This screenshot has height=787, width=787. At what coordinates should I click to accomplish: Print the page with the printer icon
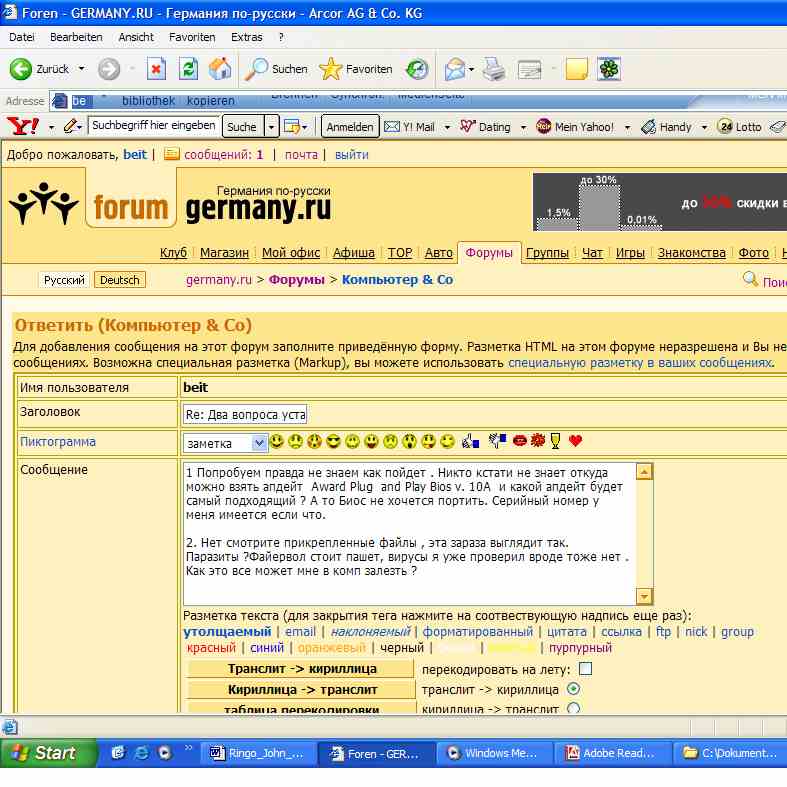494,69
